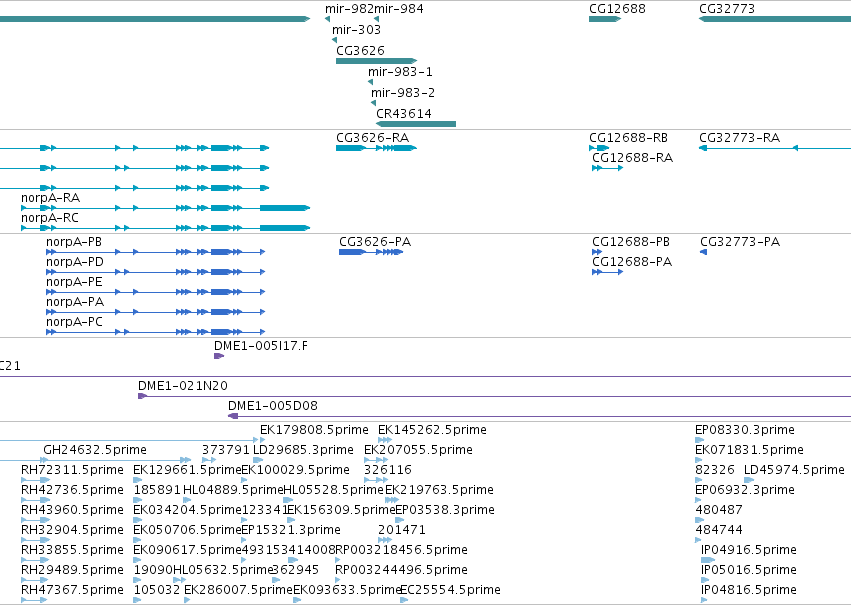Click the norpA-RC transcript label
The height and width of the screenshot is (605, 851).
(49, 218)
